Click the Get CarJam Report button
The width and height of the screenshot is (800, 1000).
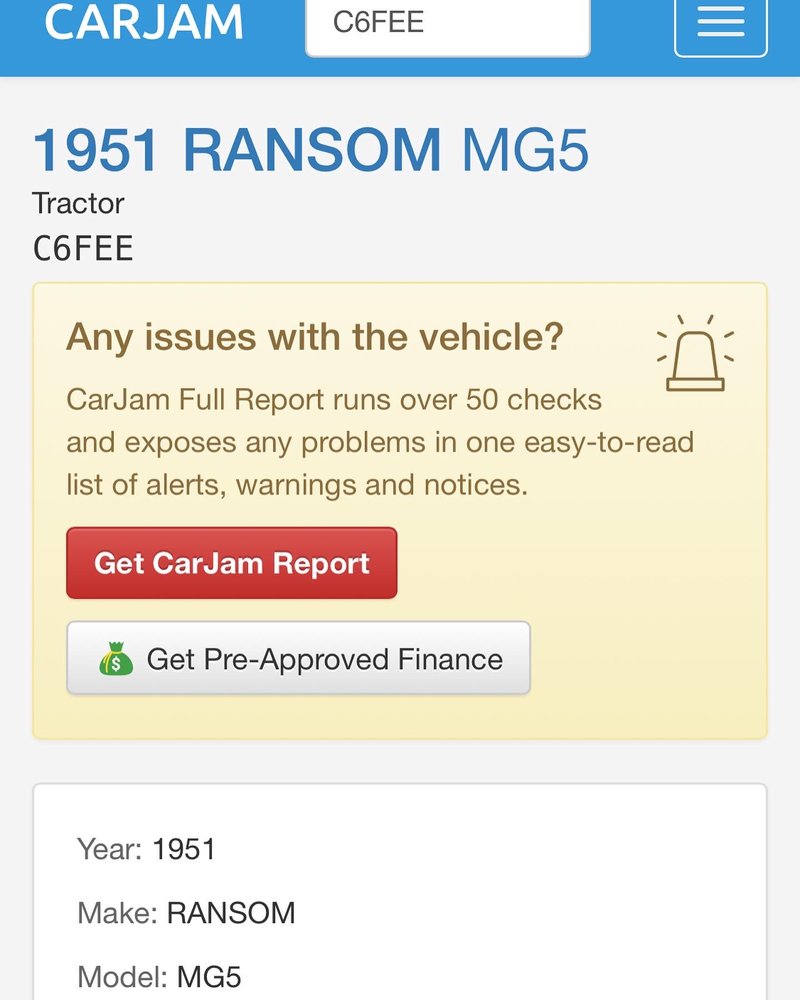[232, 563]
